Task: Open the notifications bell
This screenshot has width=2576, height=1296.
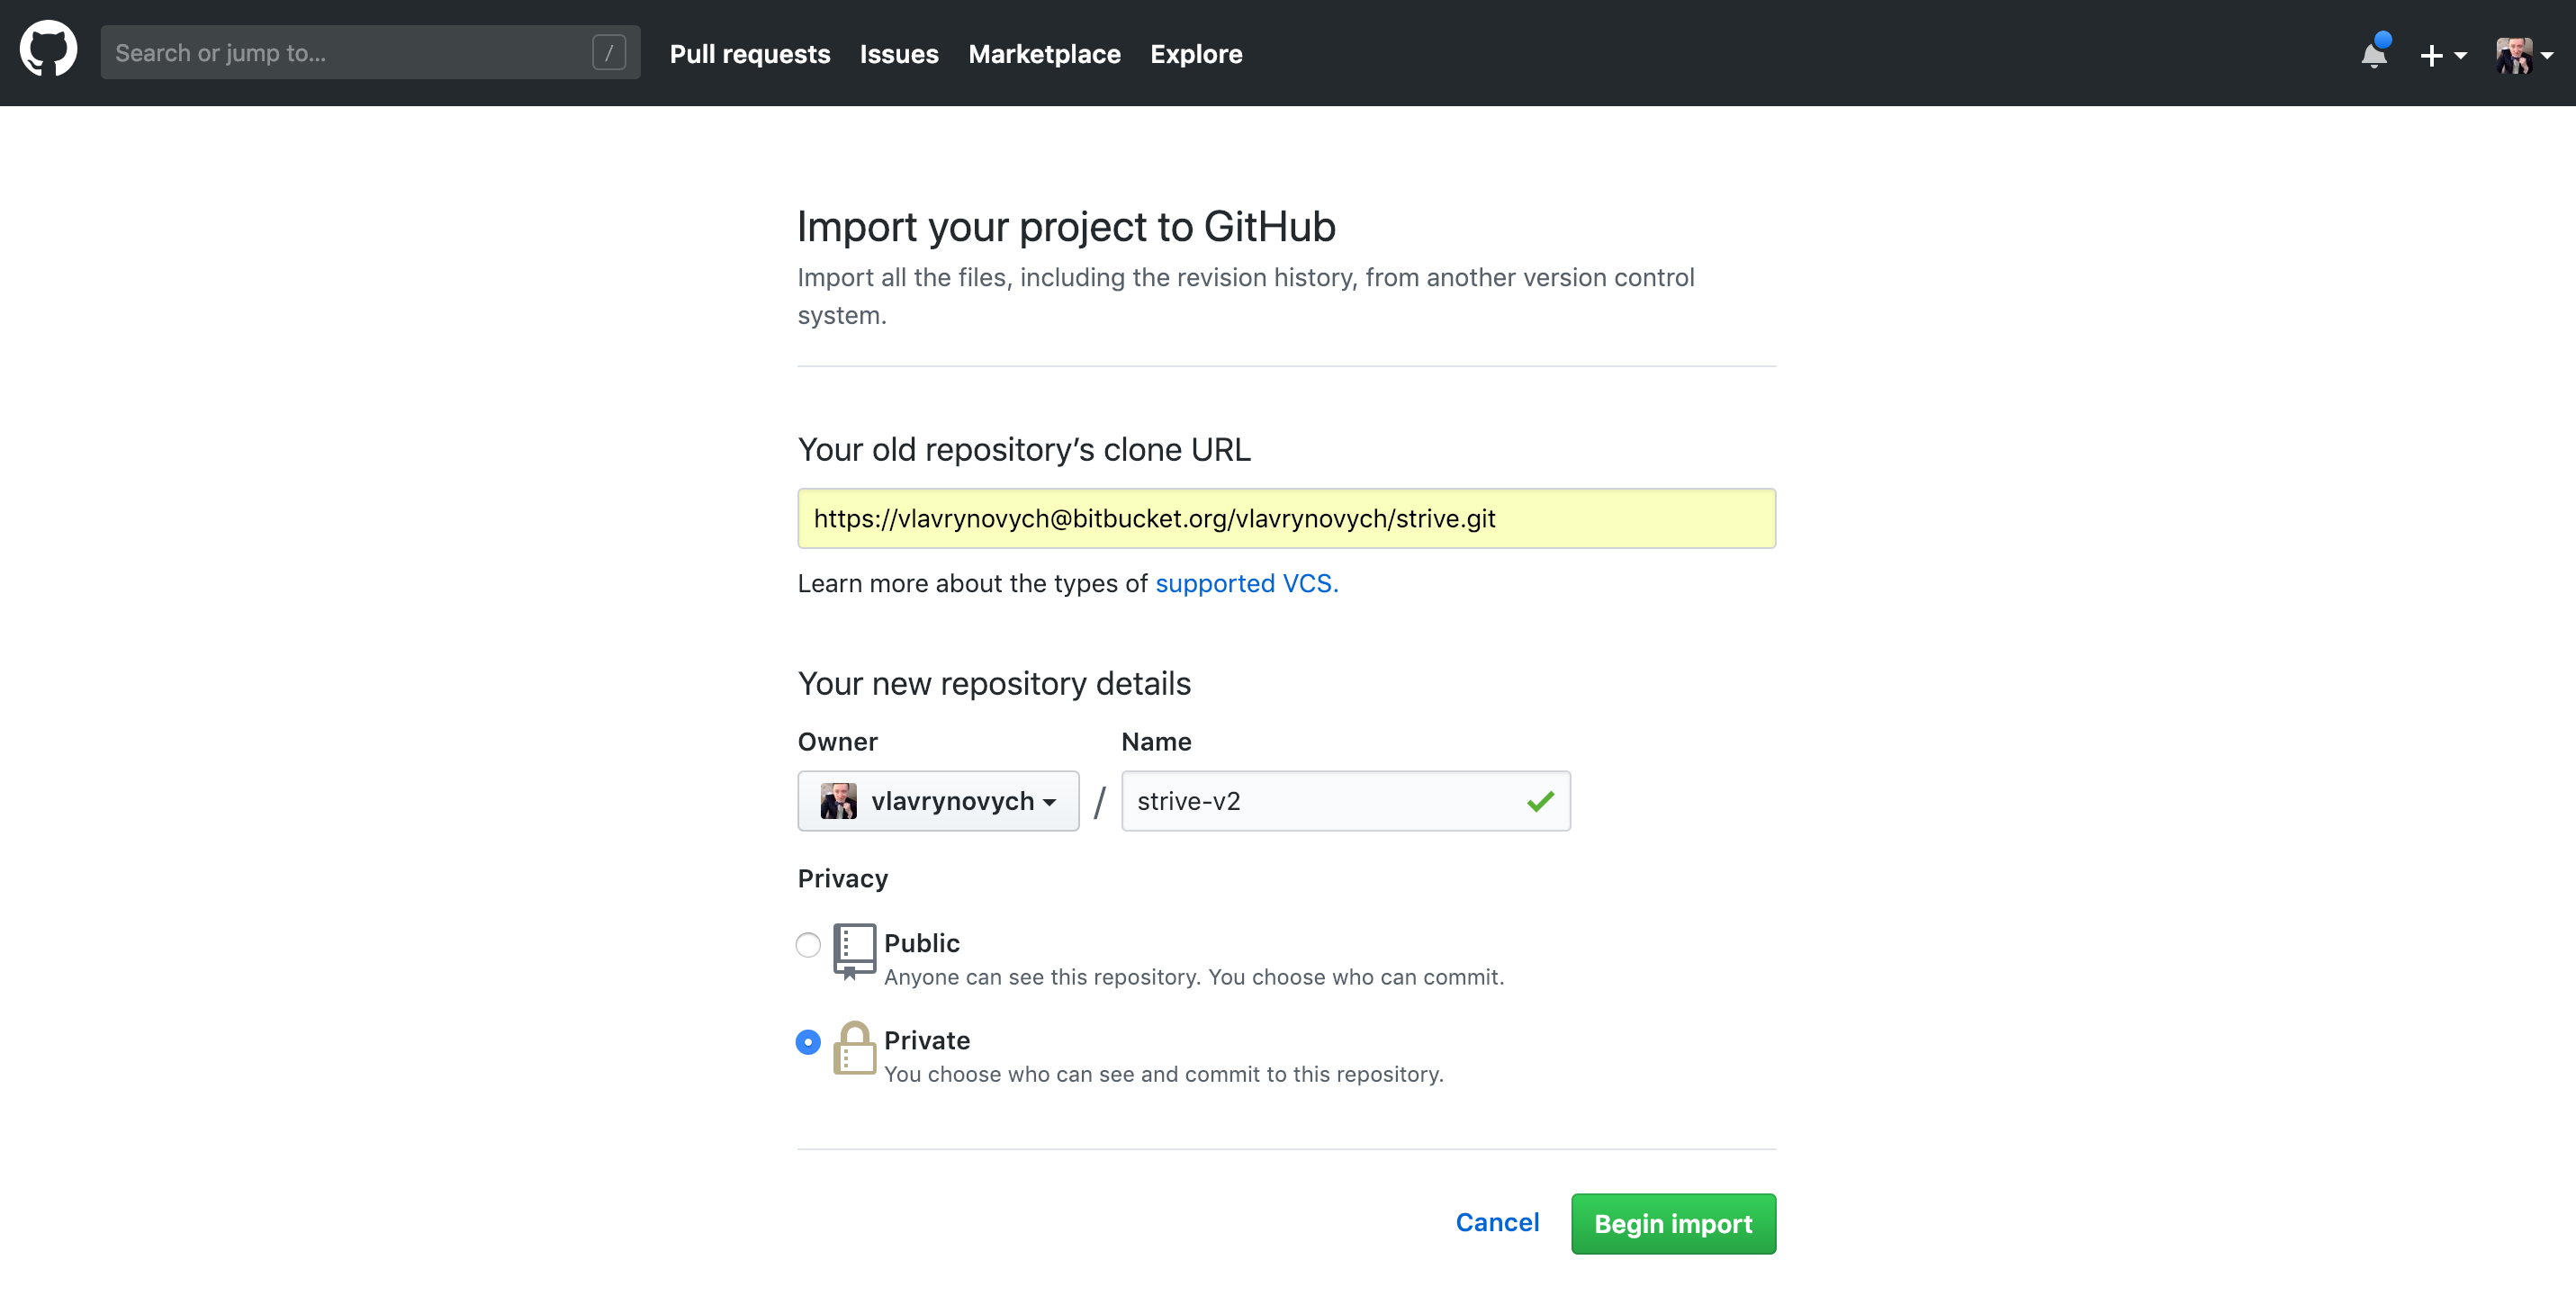Action: coord(2372,55)
